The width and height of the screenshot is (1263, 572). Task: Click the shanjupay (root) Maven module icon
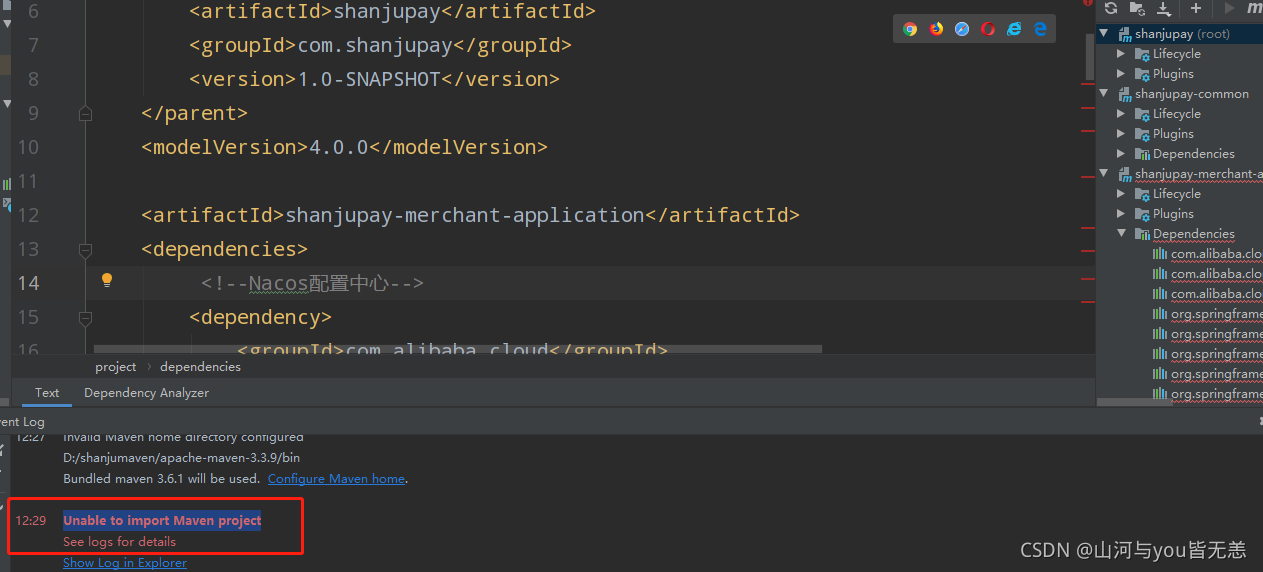pos(1124,34)
